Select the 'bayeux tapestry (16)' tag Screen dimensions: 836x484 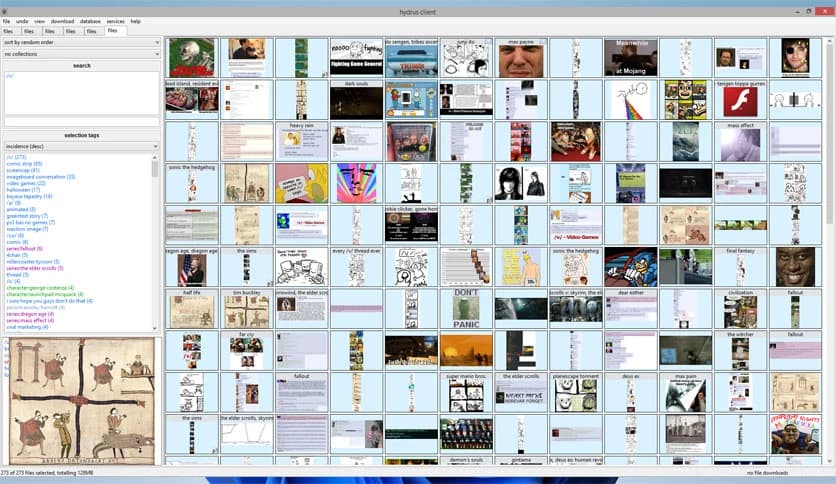coord(29,196)
